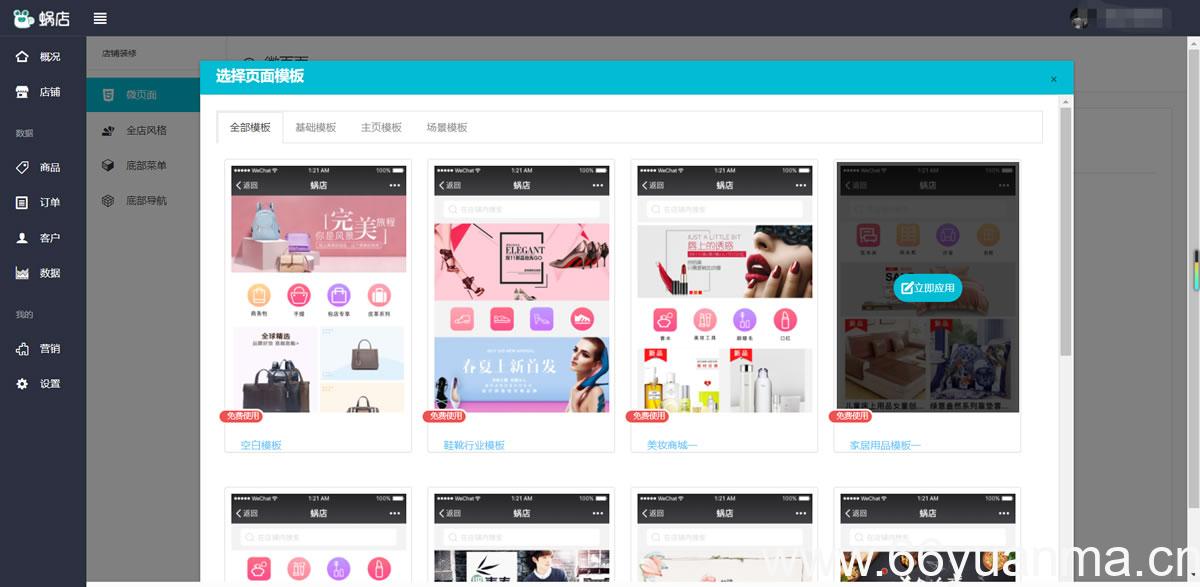Click the 微页面 HTML5 icon
This screenshot has height=587, width=1200.
coord(108,95)
